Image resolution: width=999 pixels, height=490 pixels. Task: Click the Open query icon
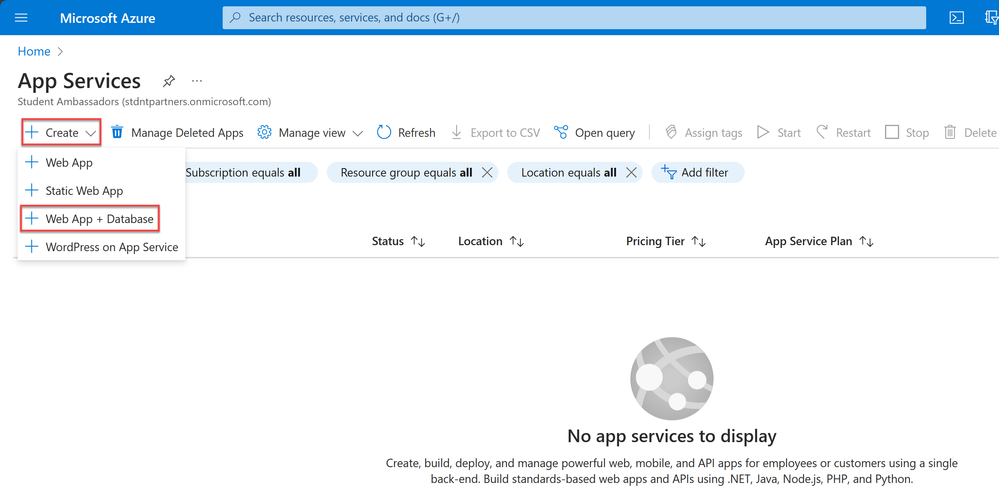pyautogui.click(x=561, y=133)
